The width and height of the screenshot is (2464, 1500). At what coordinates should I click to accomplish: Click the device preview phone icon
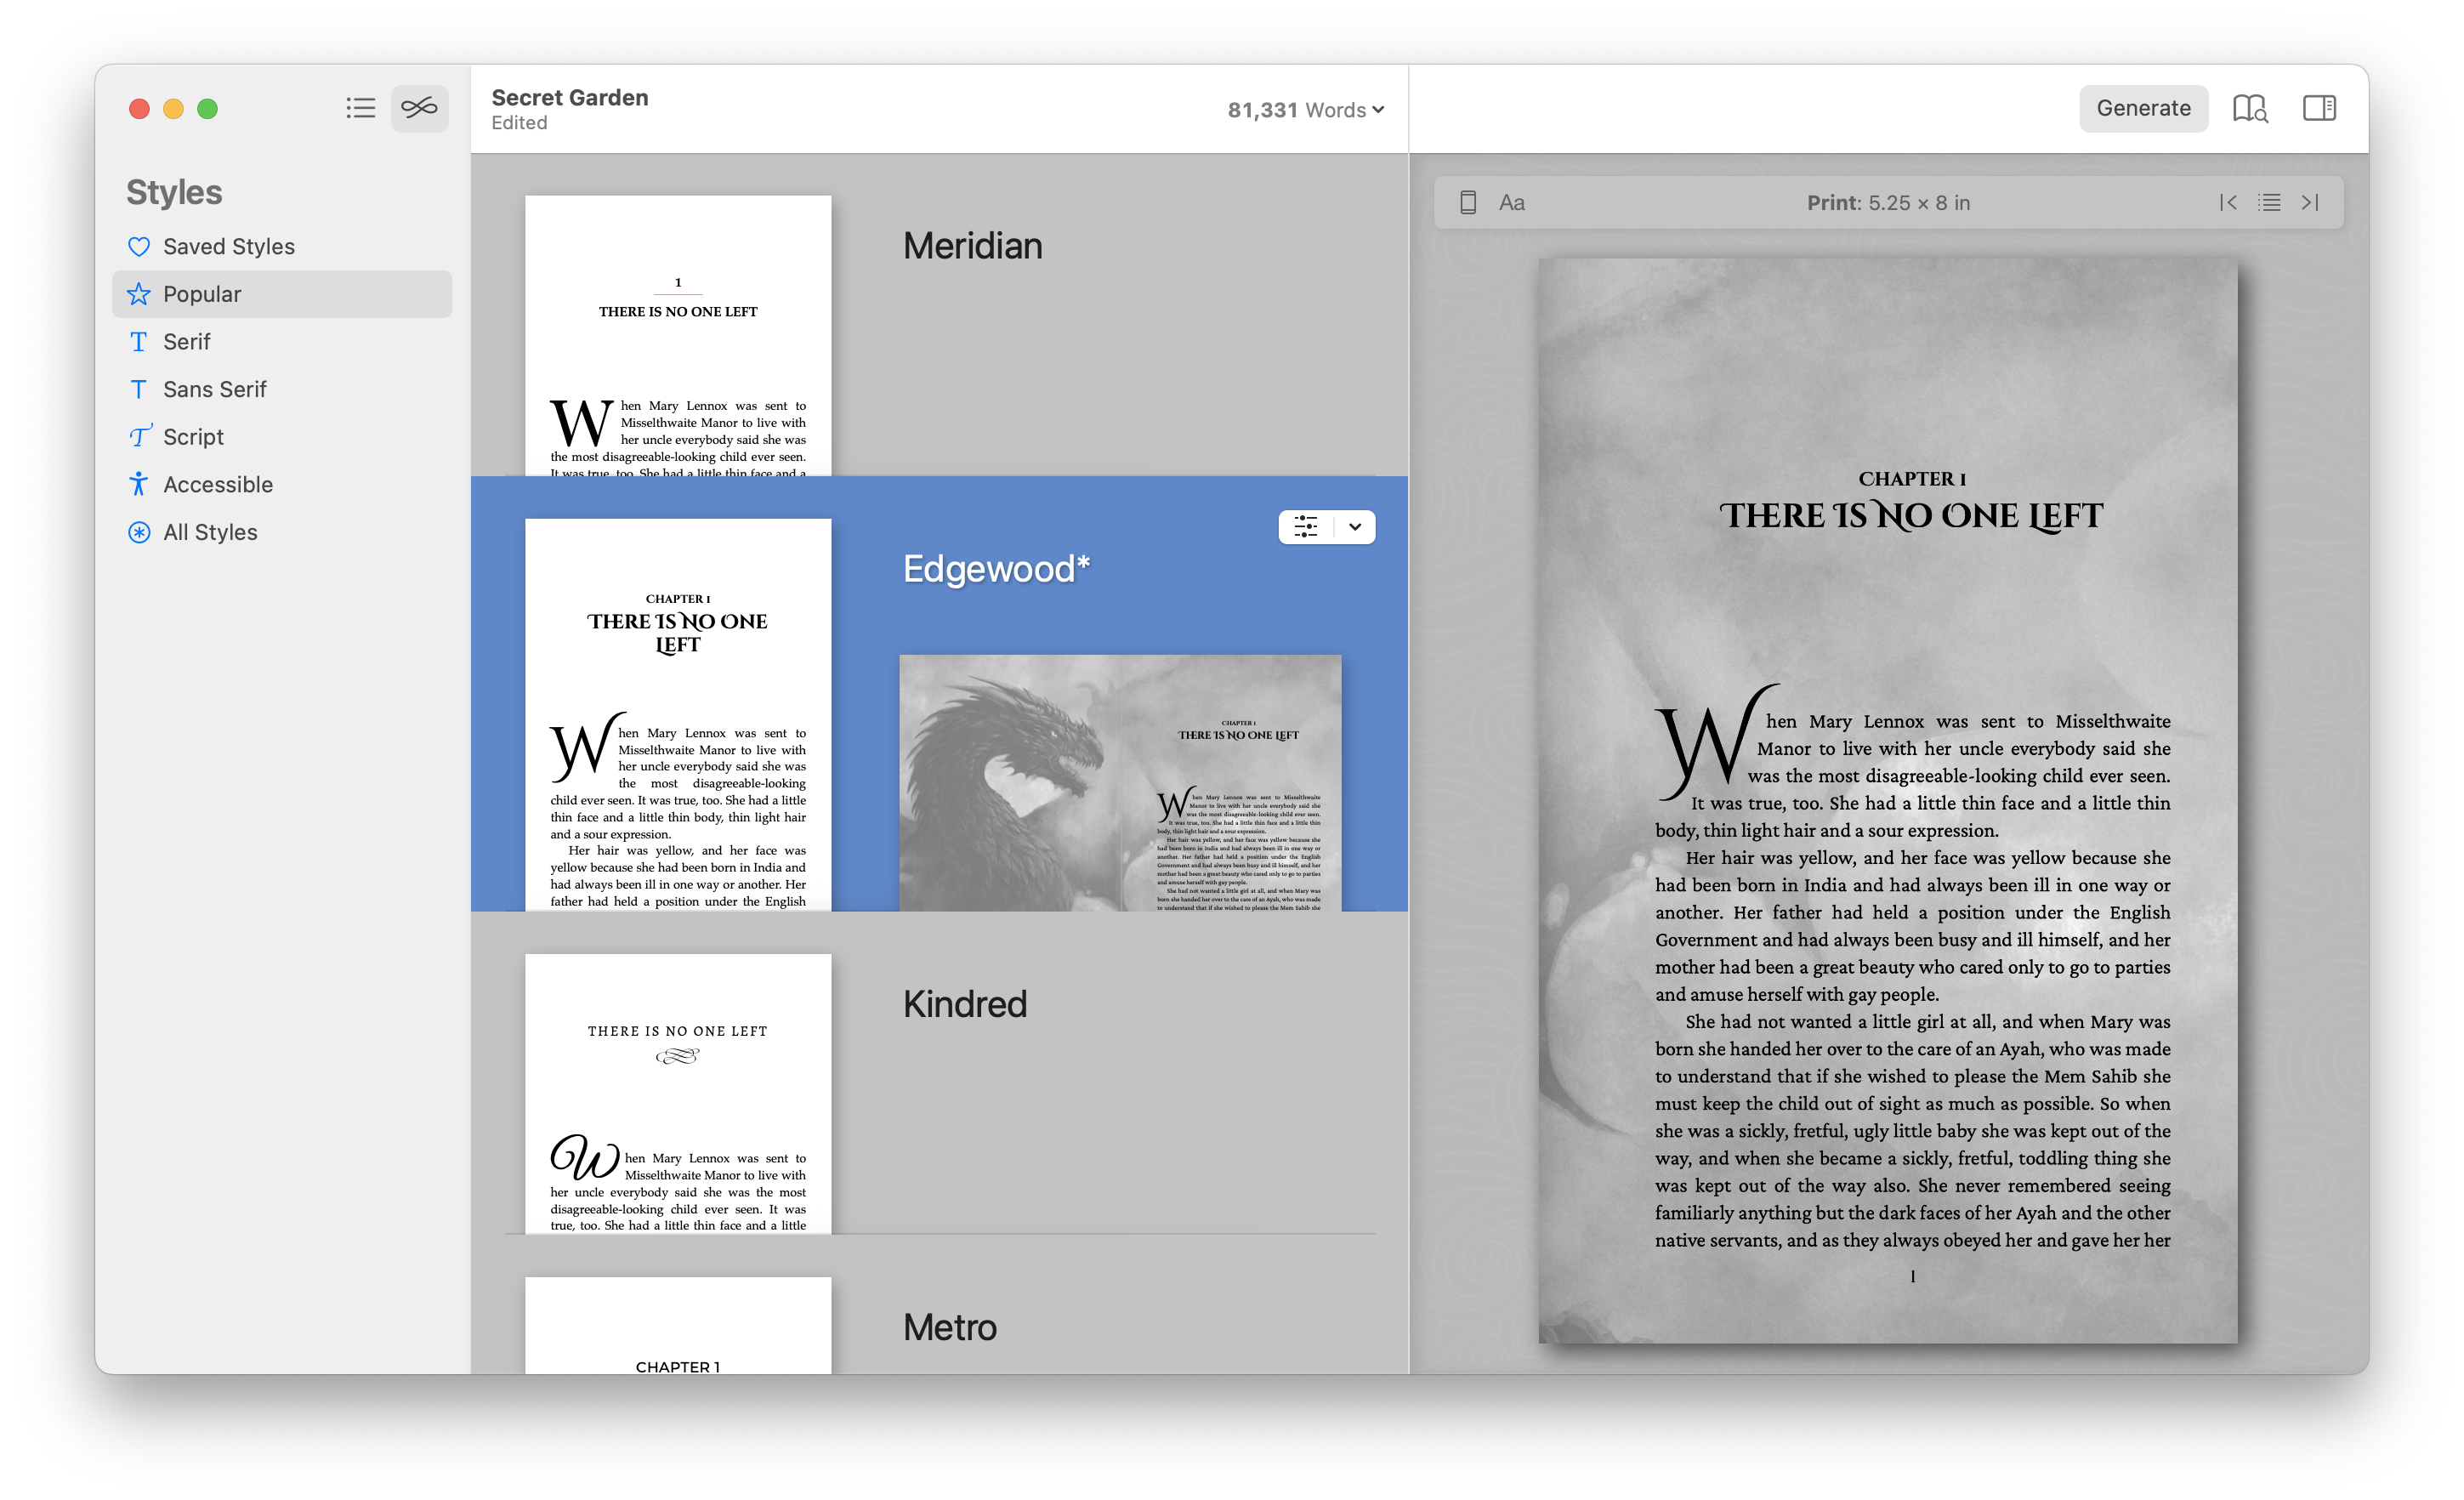pos(1467,203)
